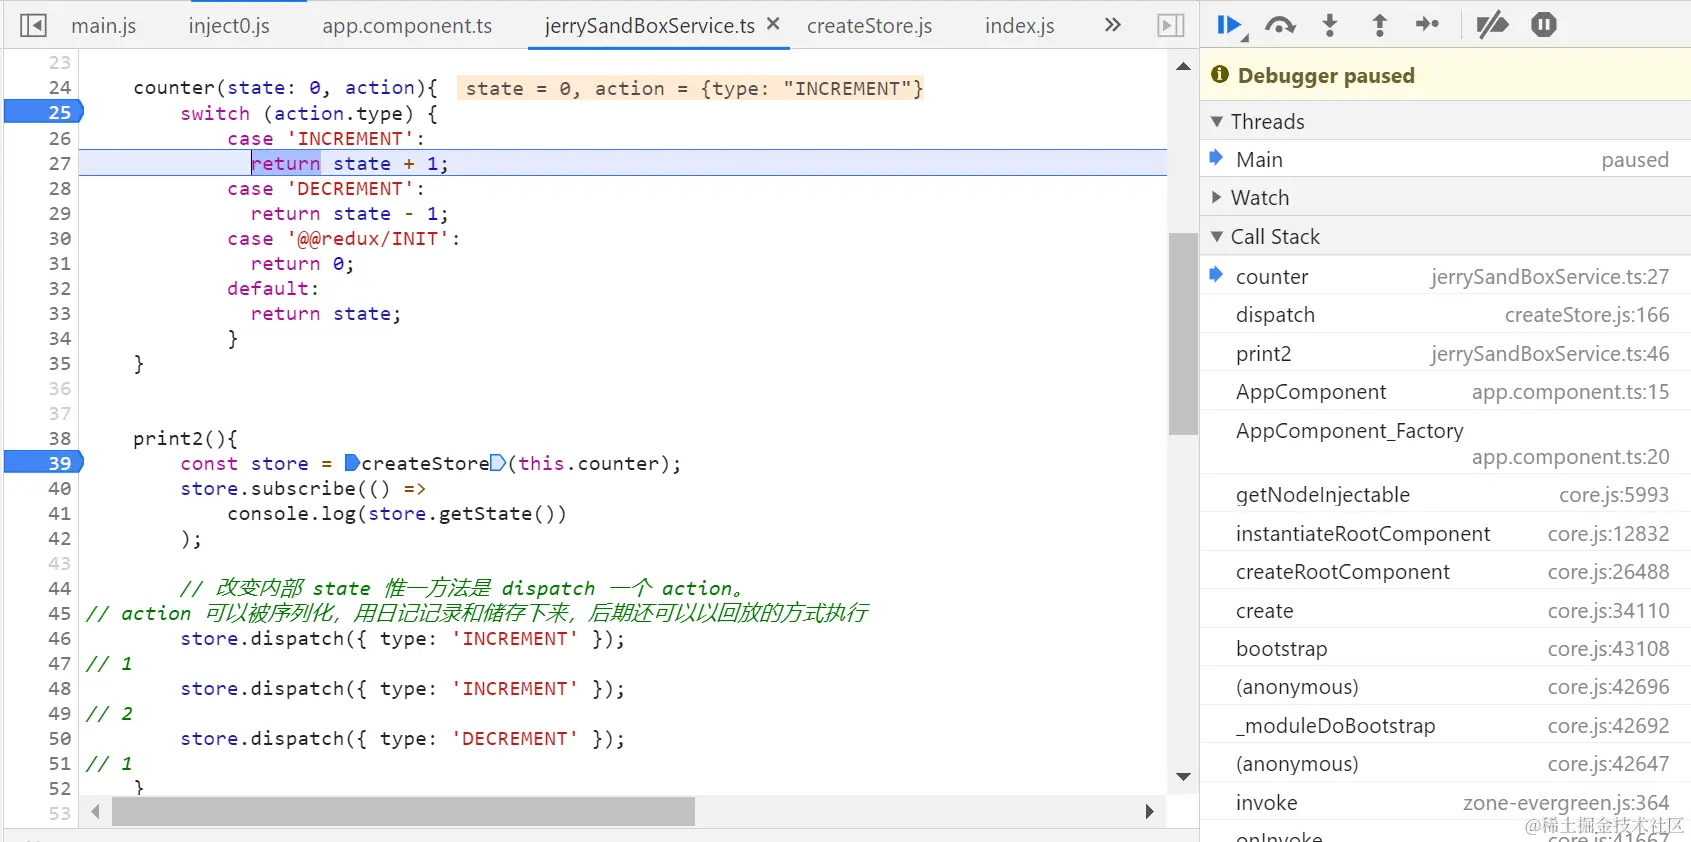
Task: Open createStore.js:166 source link
Action: (x=1587, y=315)
